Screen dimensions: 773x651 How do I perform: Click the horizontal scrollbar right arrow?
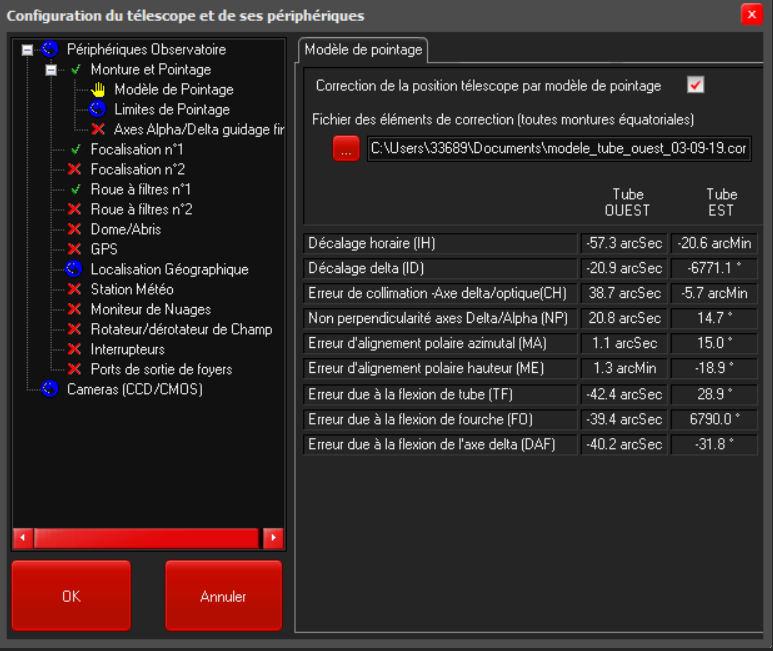[273, 538]
